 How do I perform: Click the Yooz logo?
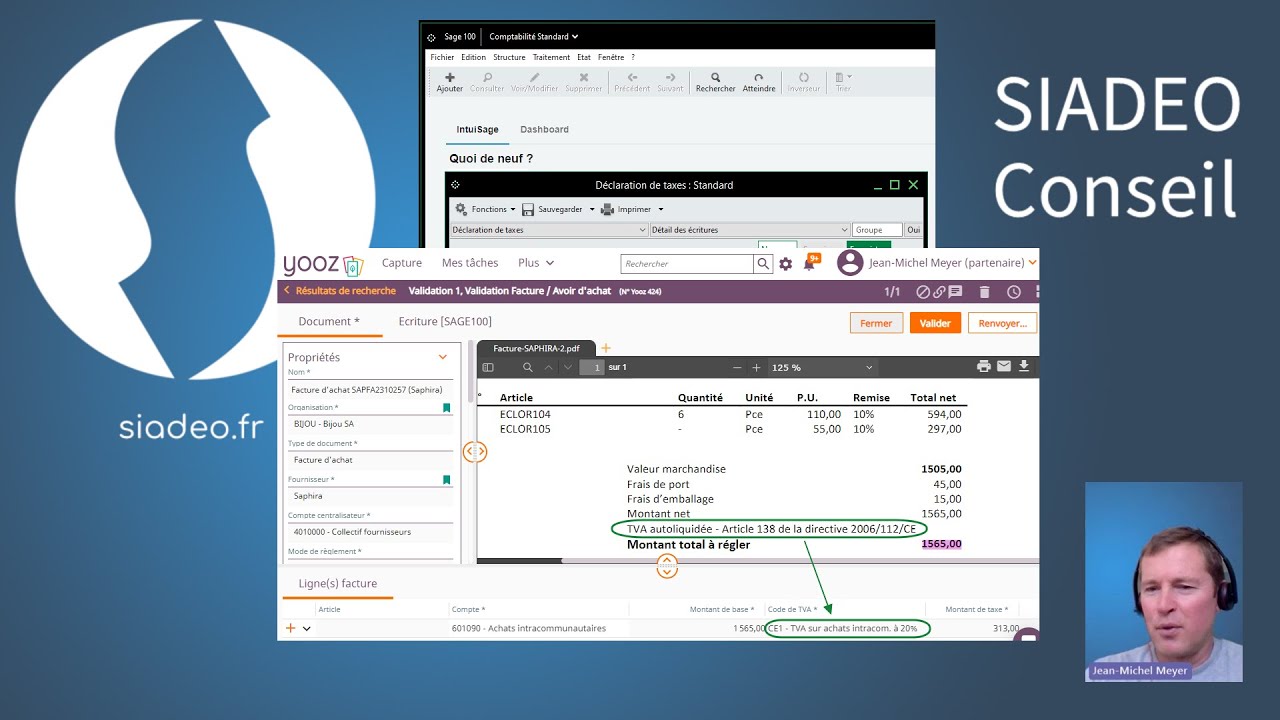tap(322, 264)
